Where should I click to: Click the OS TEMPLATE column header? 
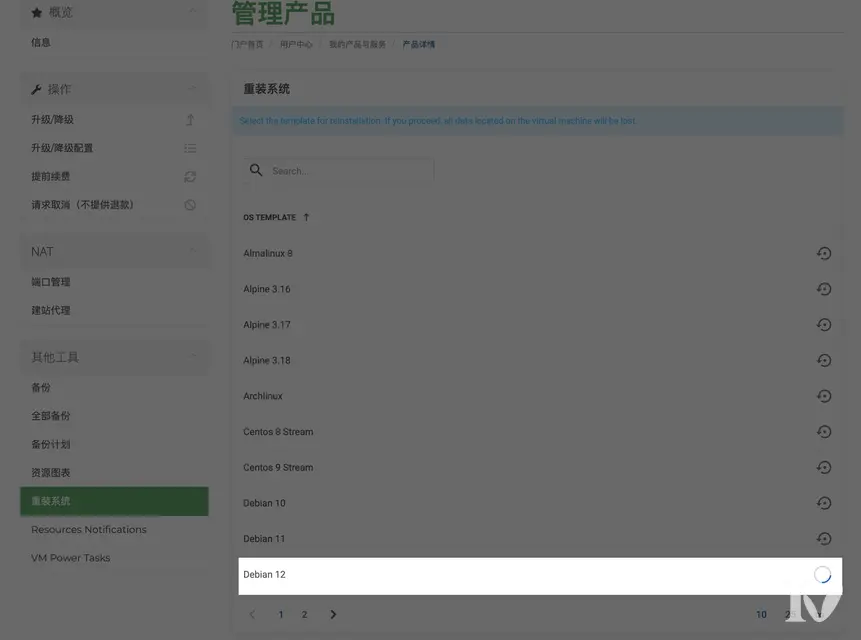click(270, 217)
